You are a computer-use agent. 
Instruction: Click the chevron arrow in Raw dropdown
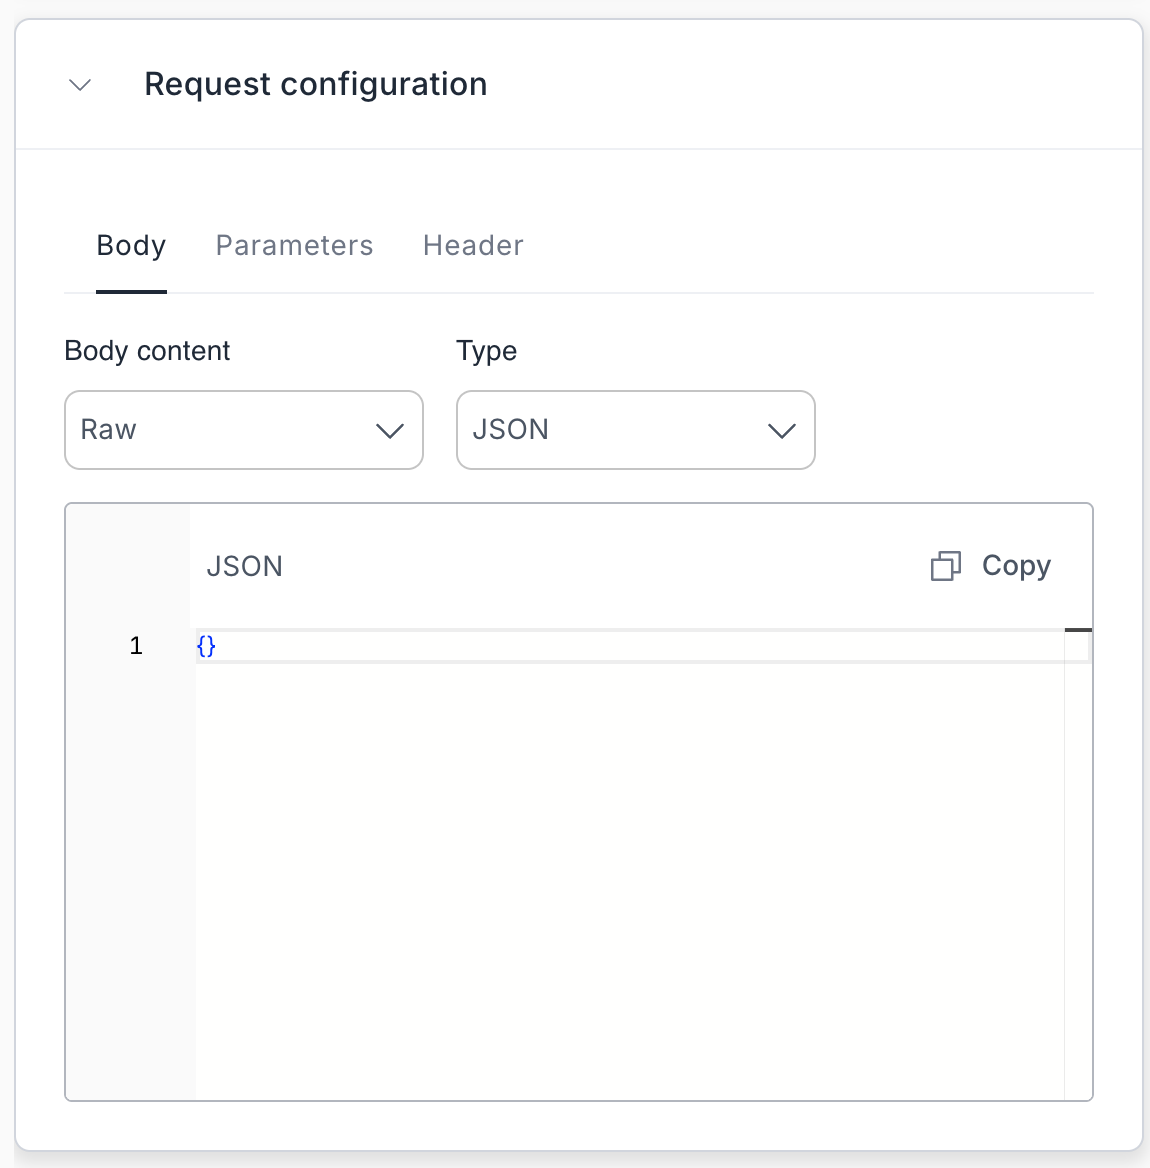tap(389, 431)
